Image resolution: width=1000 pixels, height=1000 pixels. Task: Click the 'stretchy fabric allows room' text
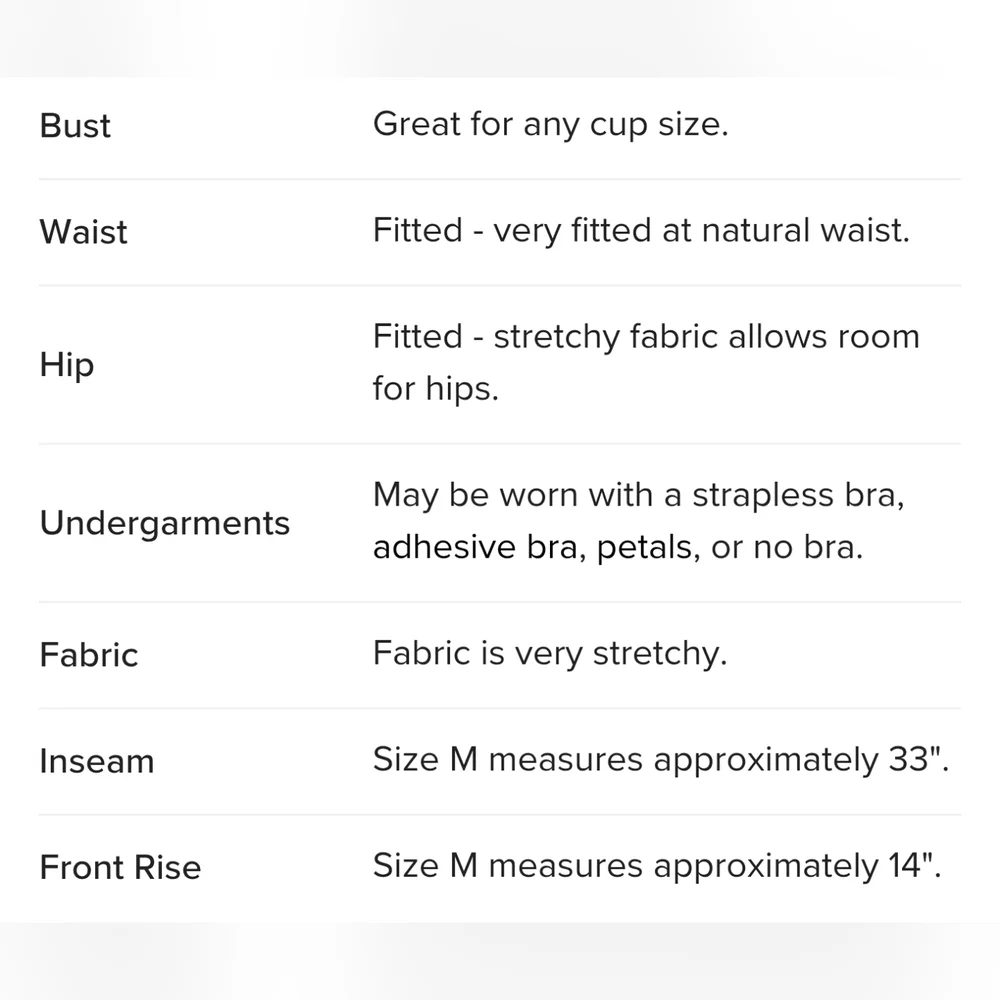[707, 337]
